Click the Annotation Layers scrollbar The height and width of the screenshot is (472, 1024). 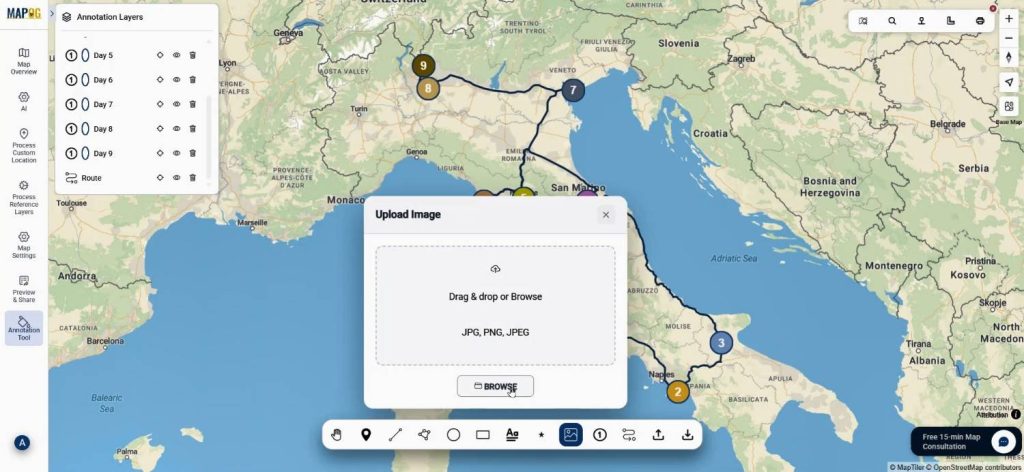(x=209, y=135)
